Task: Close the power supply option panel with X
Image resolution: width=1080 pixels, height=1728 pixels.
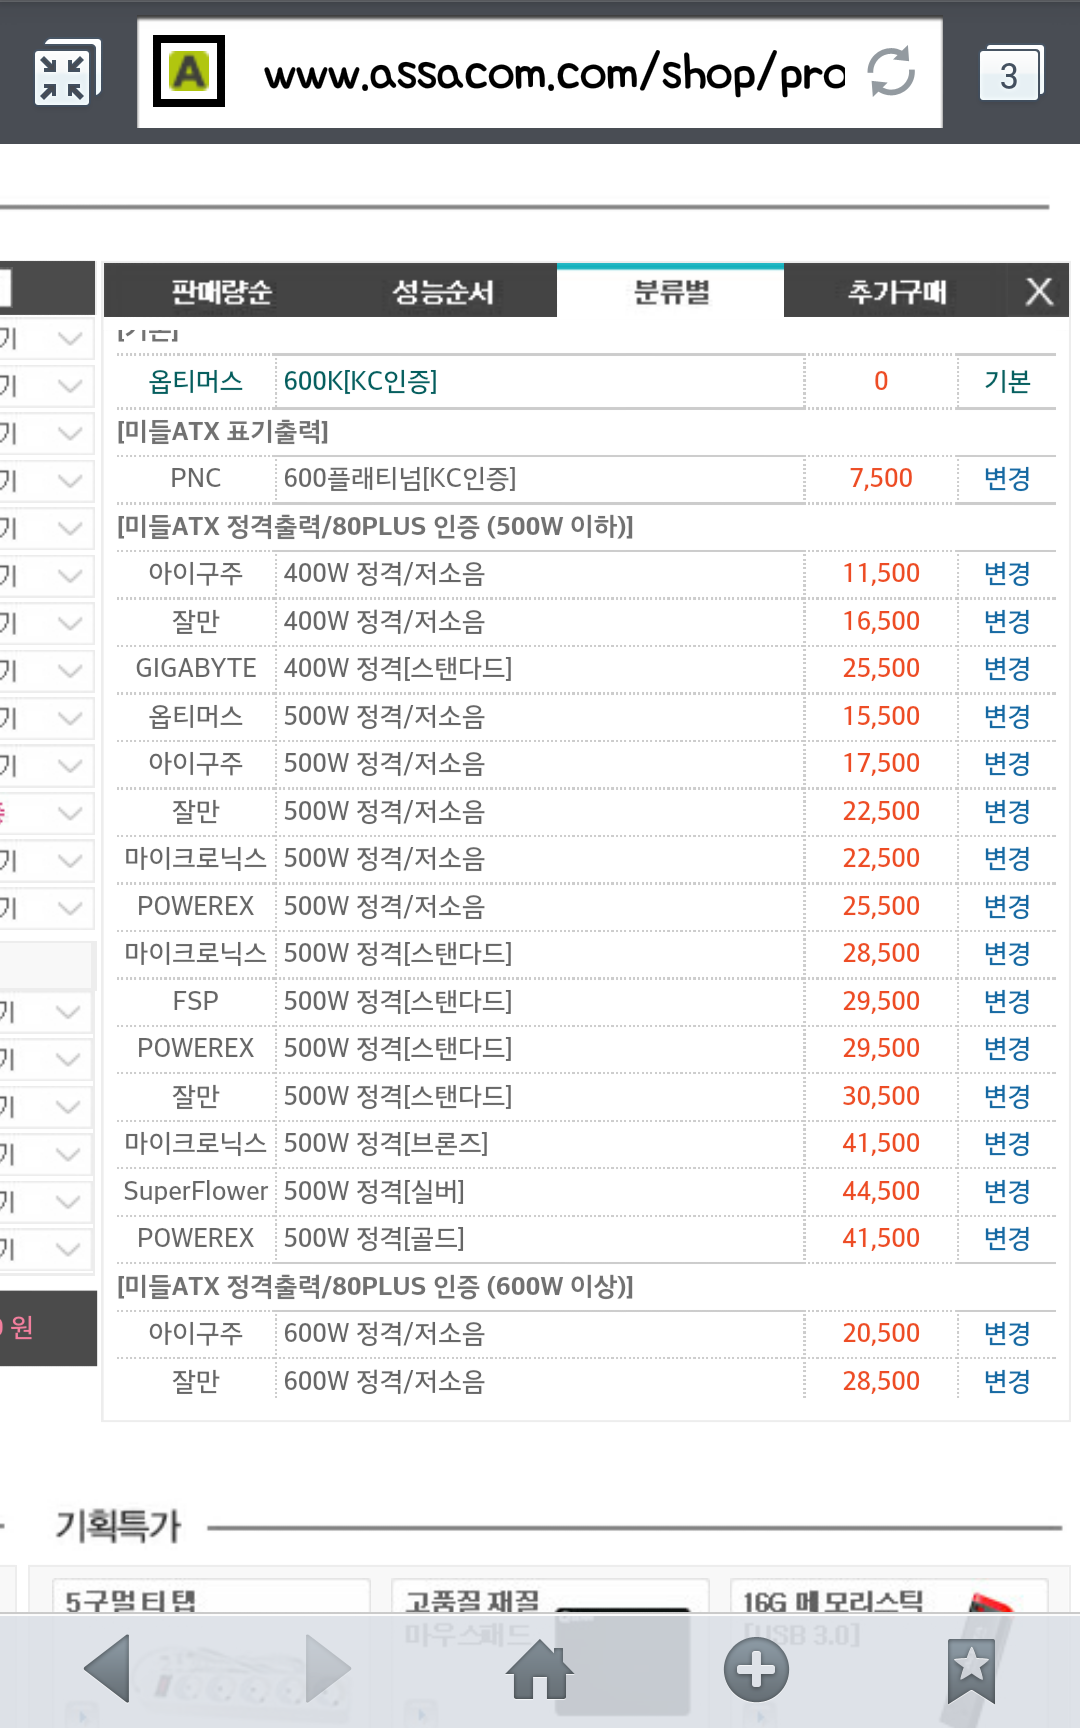Action: (1039, 291)
